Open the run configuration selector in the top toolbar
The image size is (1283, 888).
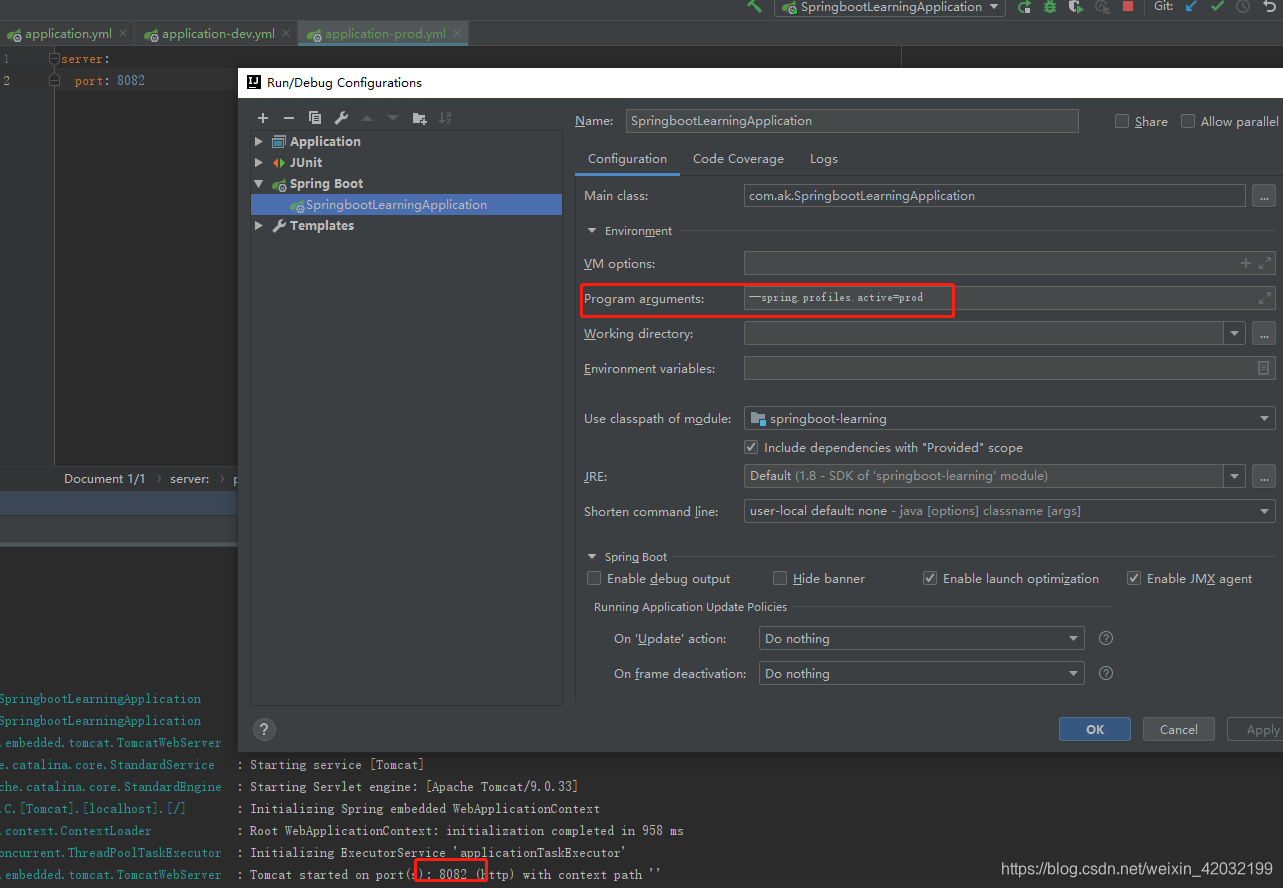point(890,7)
